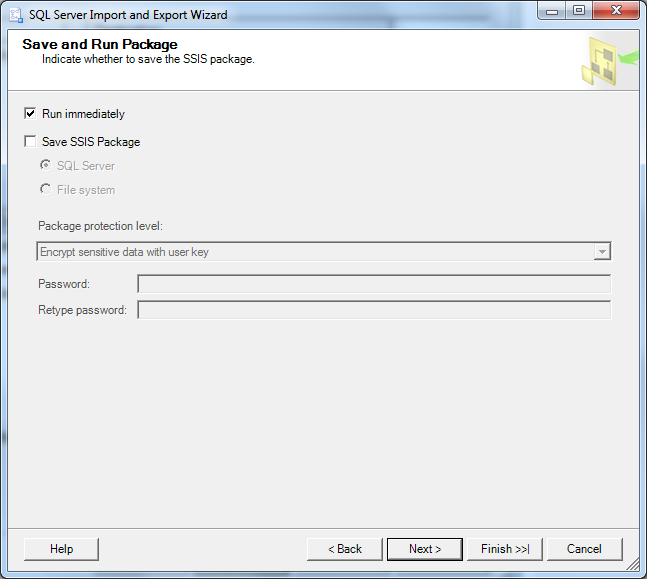Click into the Password field
The image size is (647, 579).
click(x=374, y=284)
